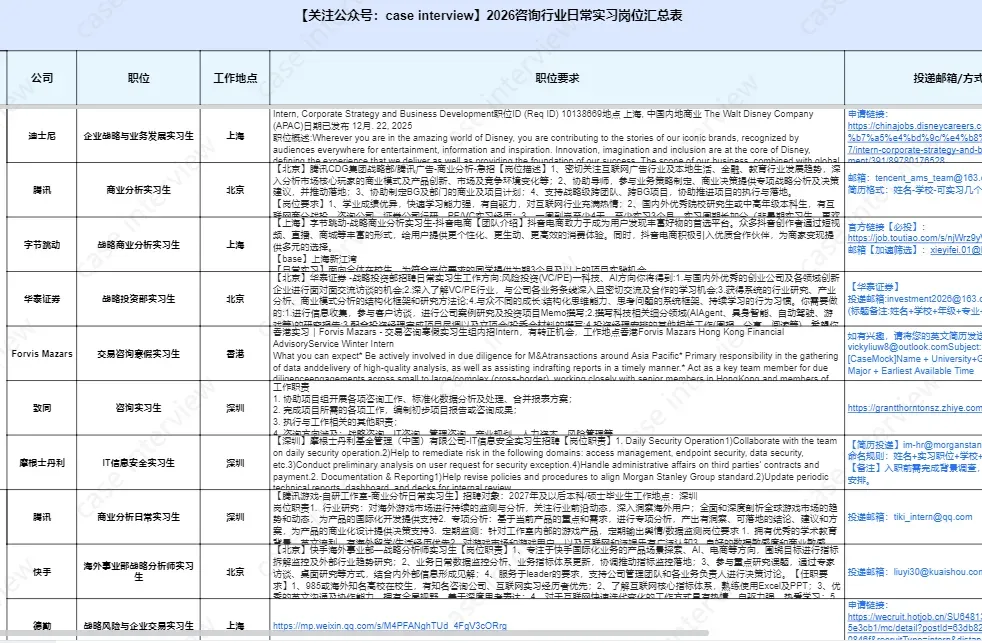Select the Forvis Mazars company cell

coord(40,353)
